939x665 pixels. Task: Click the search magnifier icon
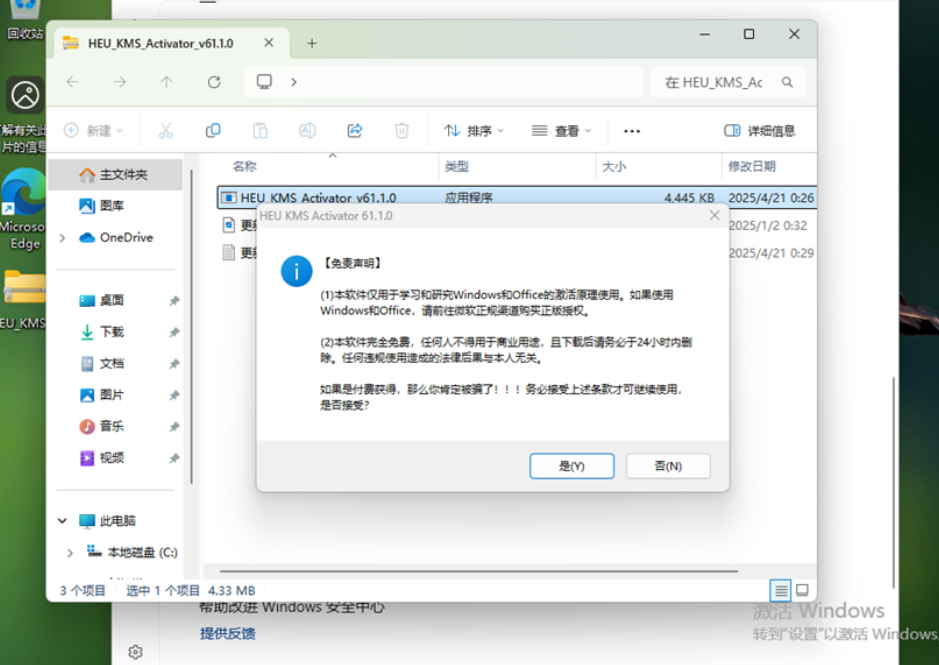pyautogui.click(x=787, y=82)
